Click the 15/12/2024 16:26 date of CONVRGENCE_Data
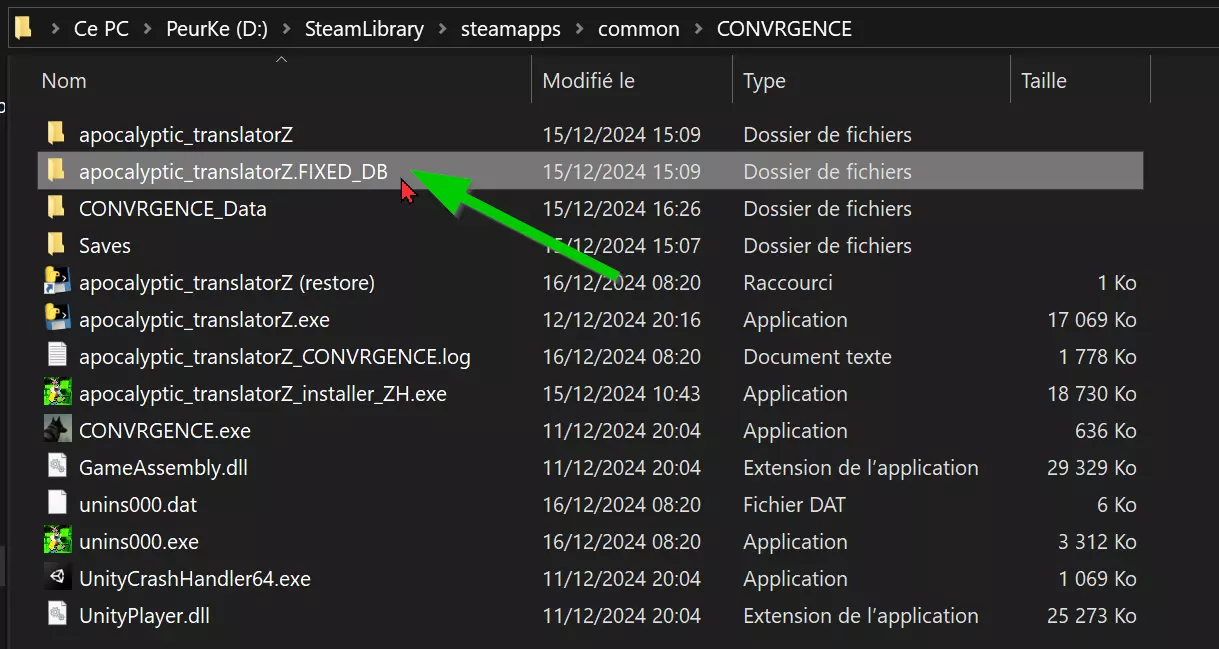This screenshot has height=649, width=1219. pyautogui.click(x=622, y=208)
